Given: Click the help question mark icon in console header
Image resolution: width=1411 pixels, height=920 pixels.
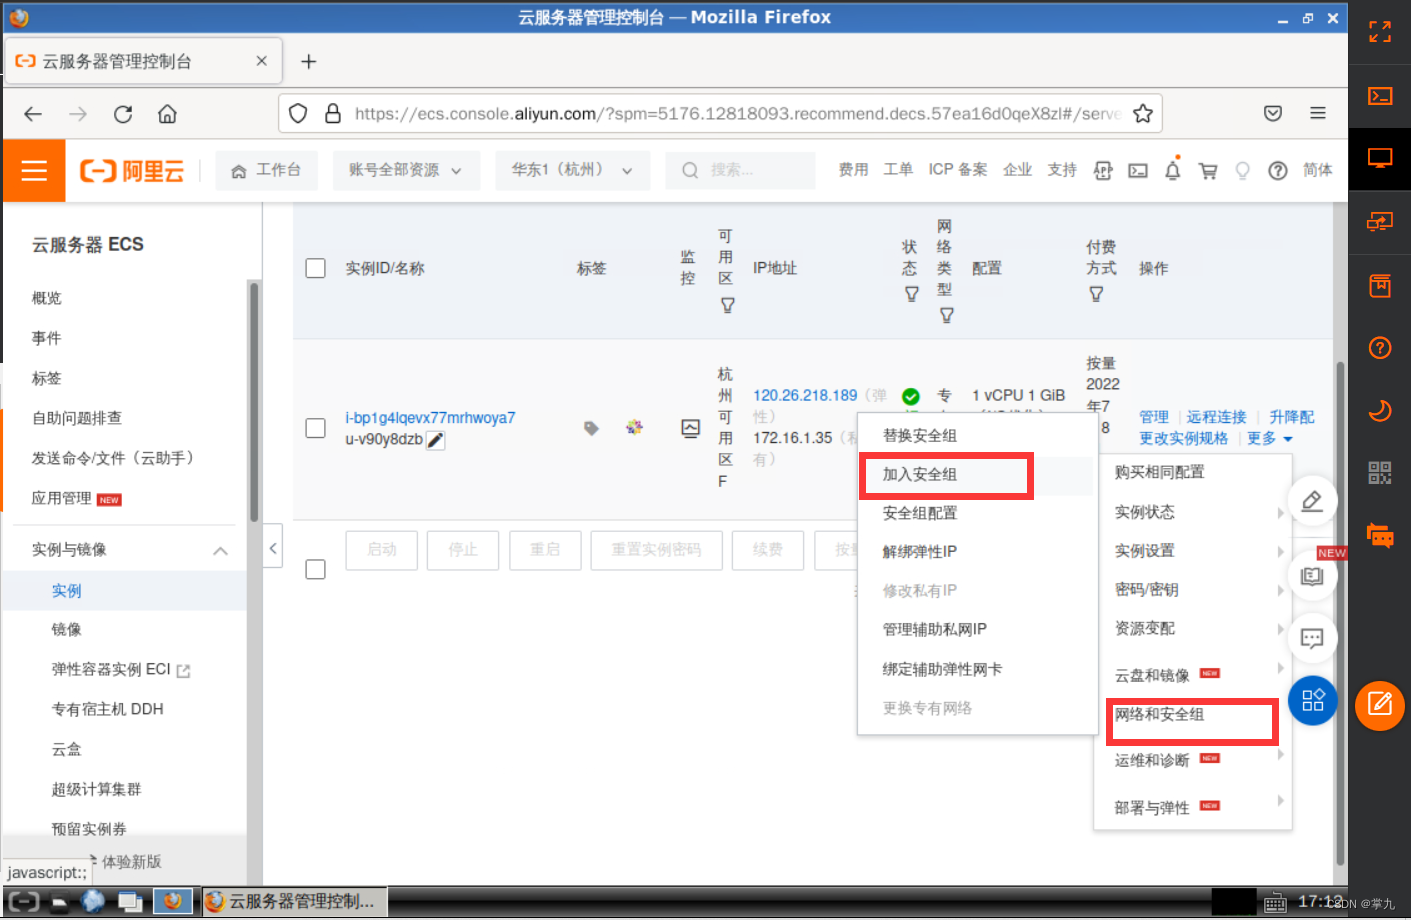Looking at the screenshot, I should pos(1277,171).
